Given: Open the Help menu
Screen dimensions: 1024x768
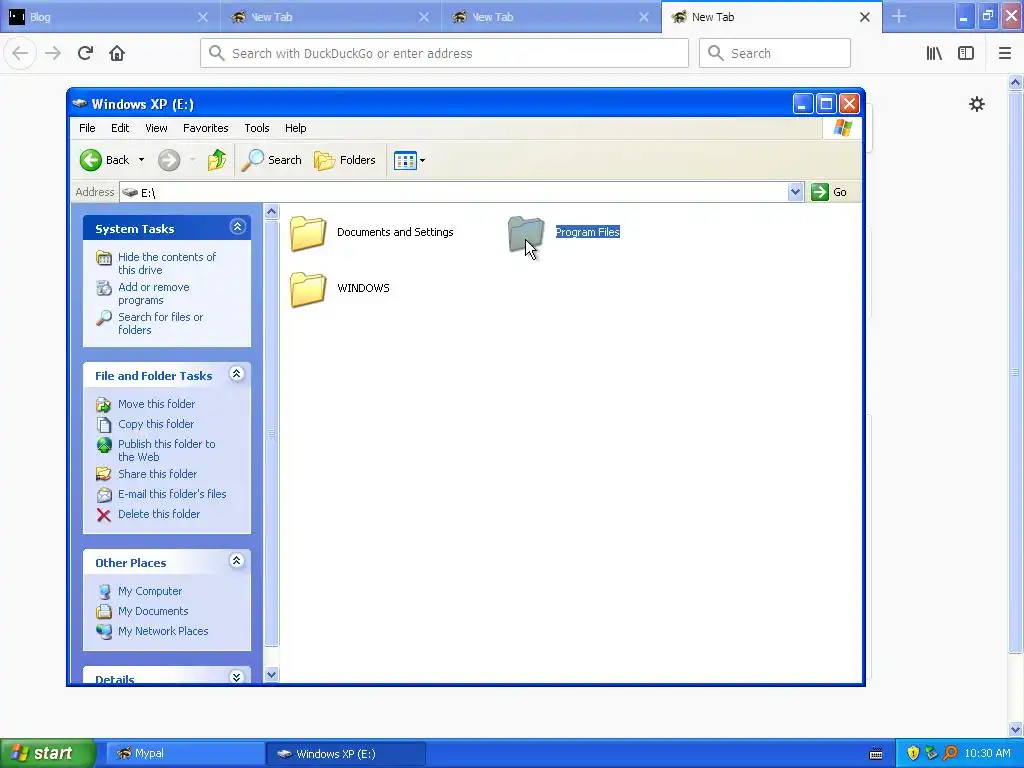Looking at the screenshot, I should pos(295,128).
